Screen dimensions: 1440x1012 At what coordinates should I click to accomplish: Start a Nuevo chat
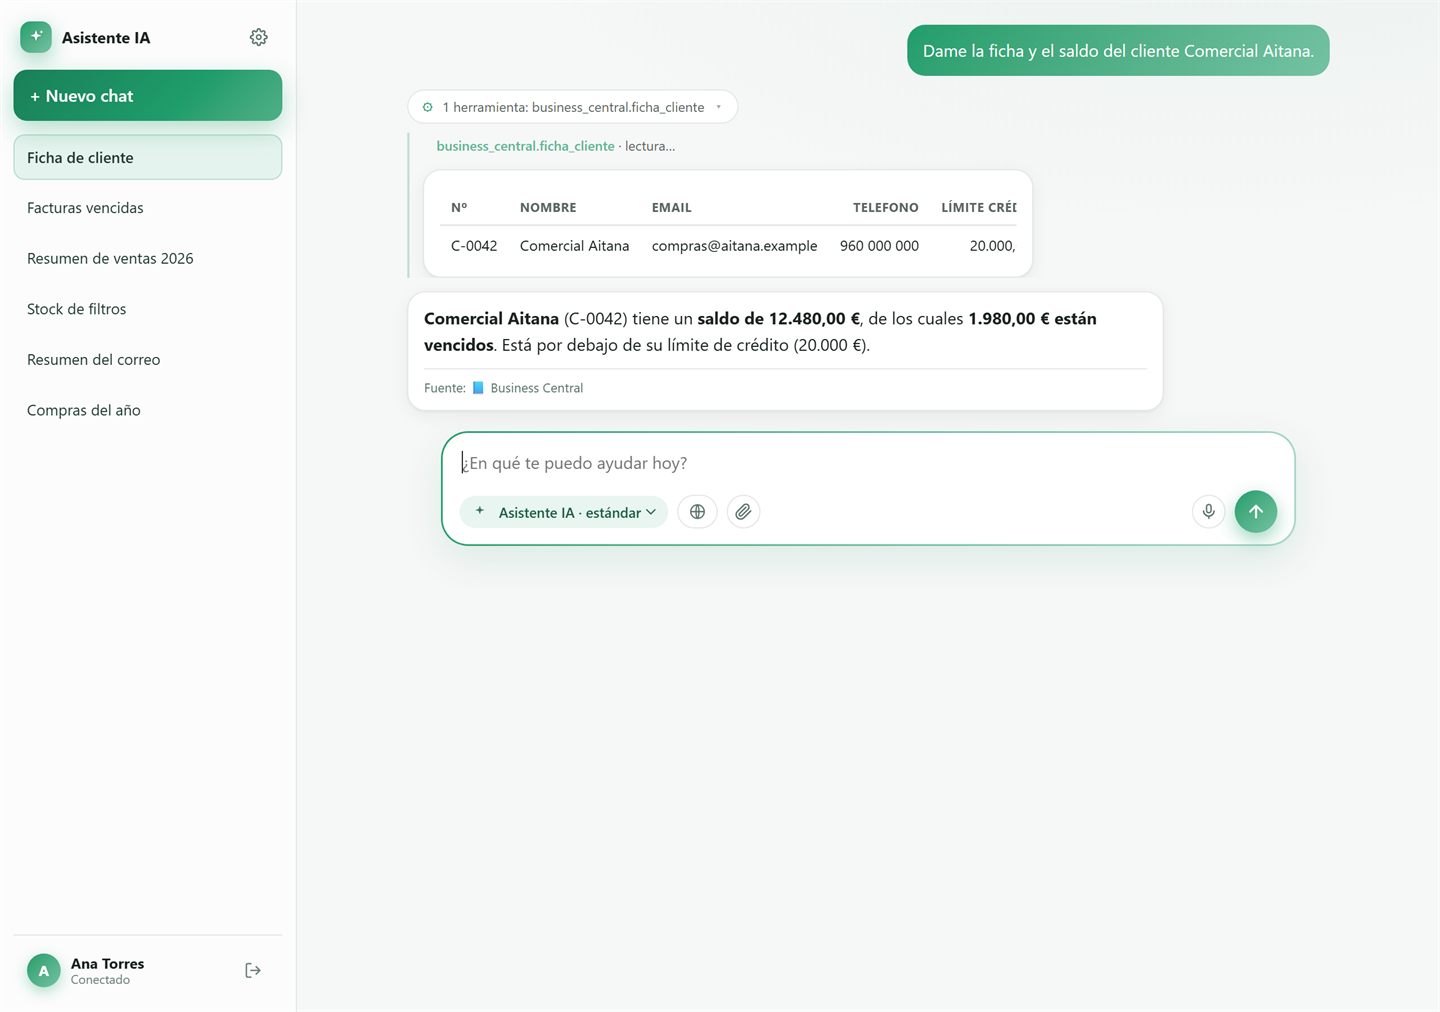148,96
